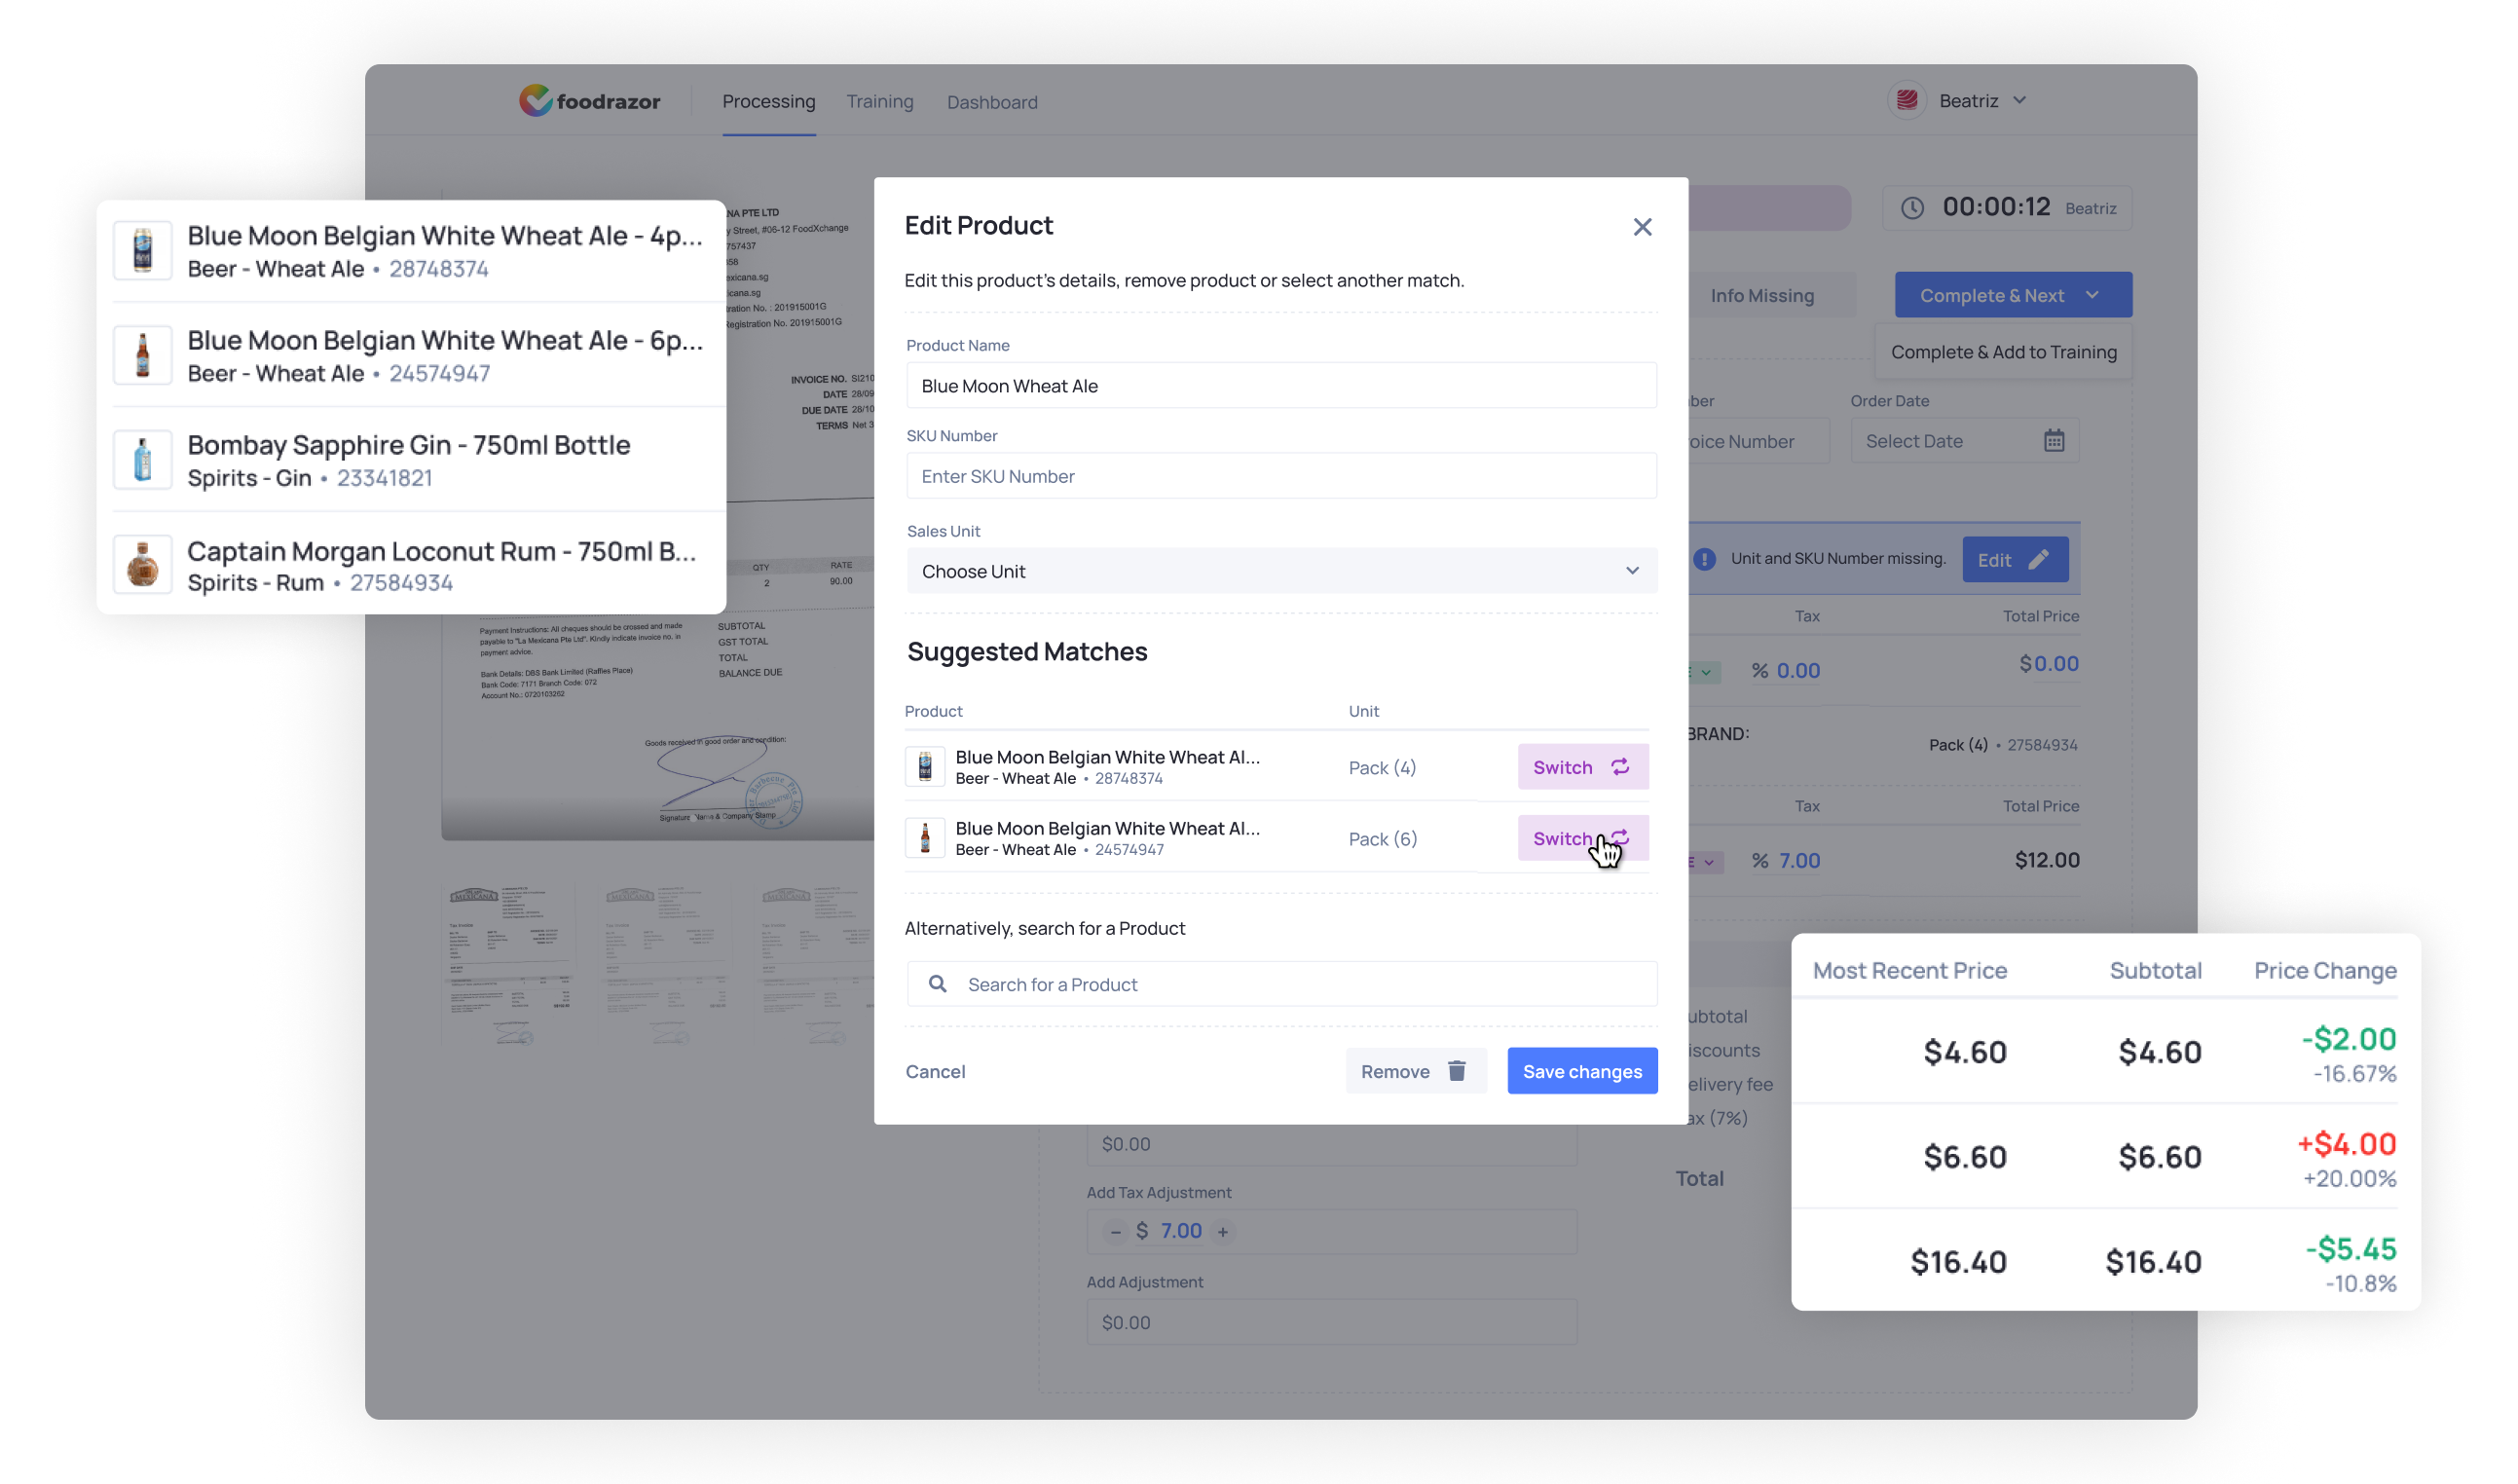2518x1484 pixels.
Task: Switch to the Training tab
Action: (879, 101)
